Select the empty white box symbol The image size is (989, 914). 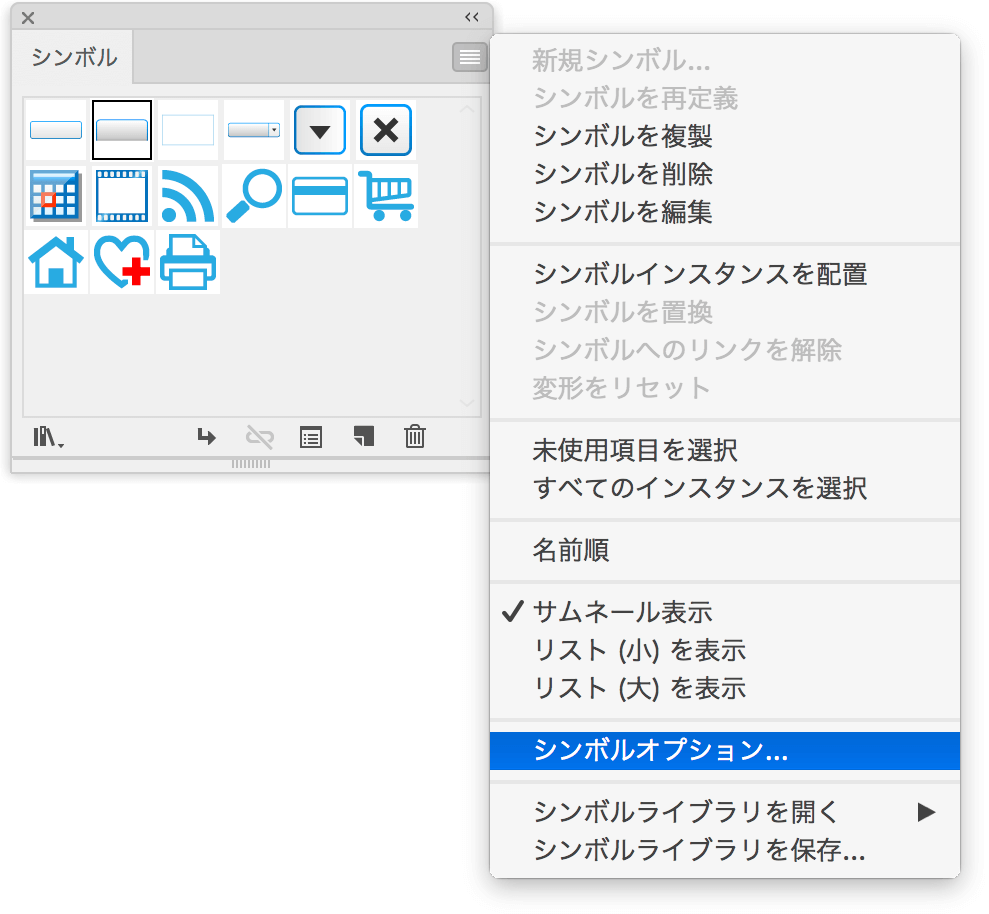coord(188,130)
